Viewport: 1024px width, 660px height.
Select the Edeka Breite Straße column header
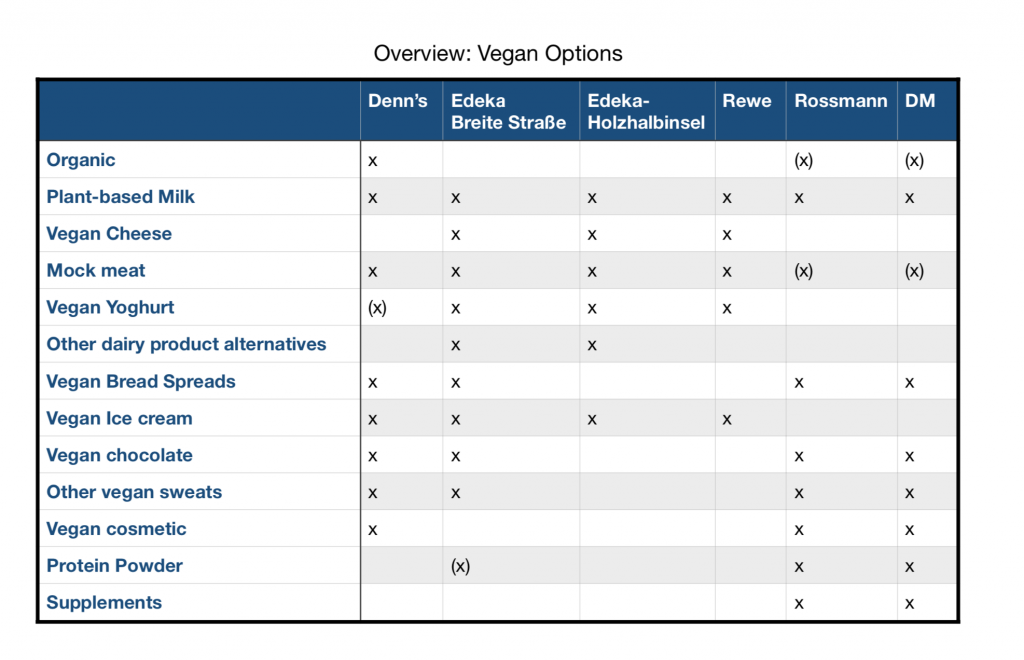tap(508, 112)
